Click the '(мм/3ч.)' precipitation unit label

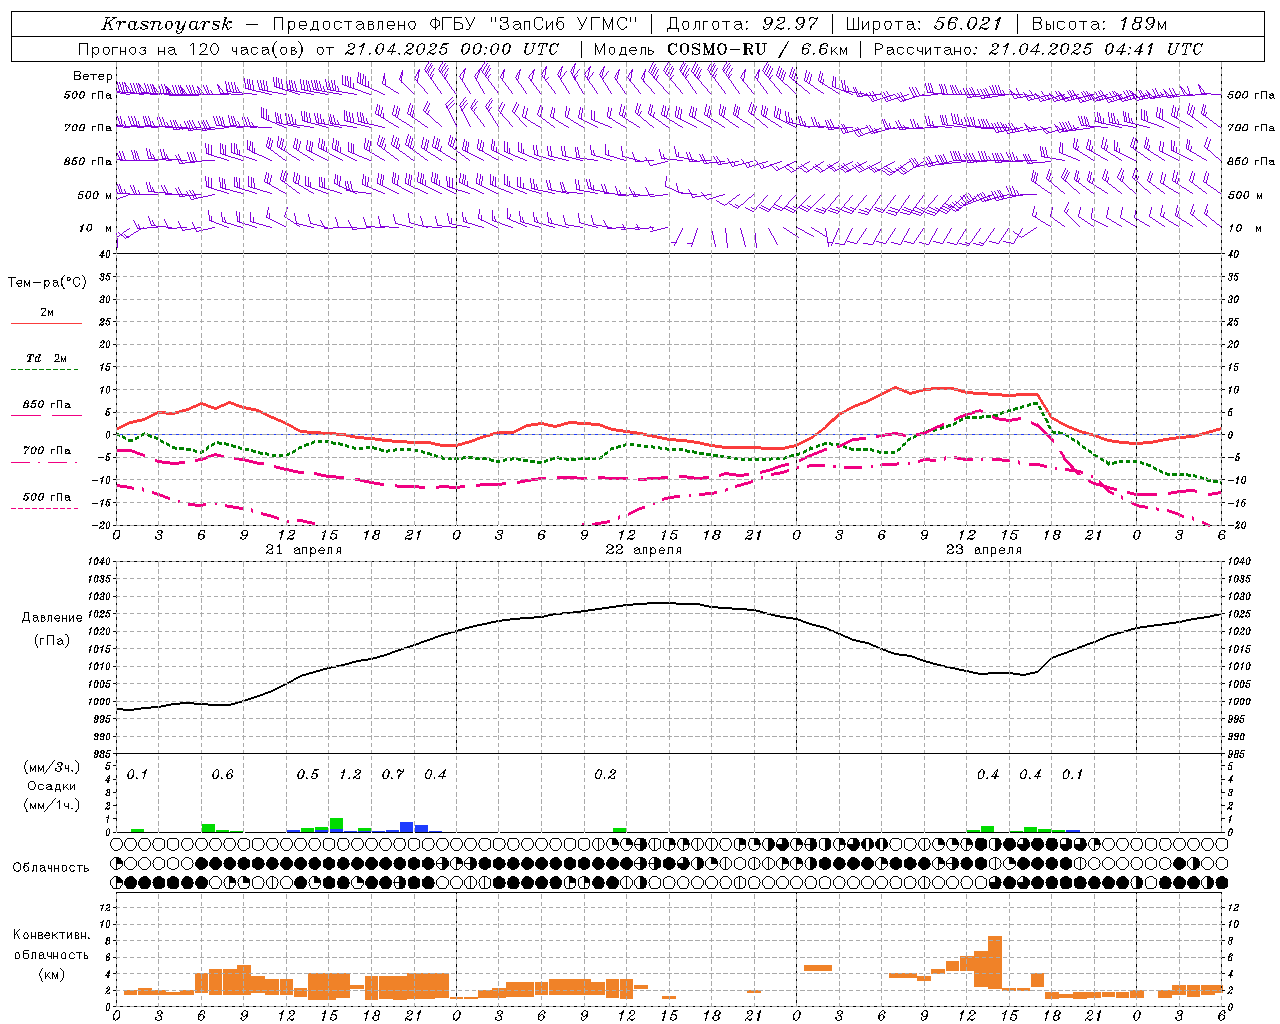click(51, 768)
